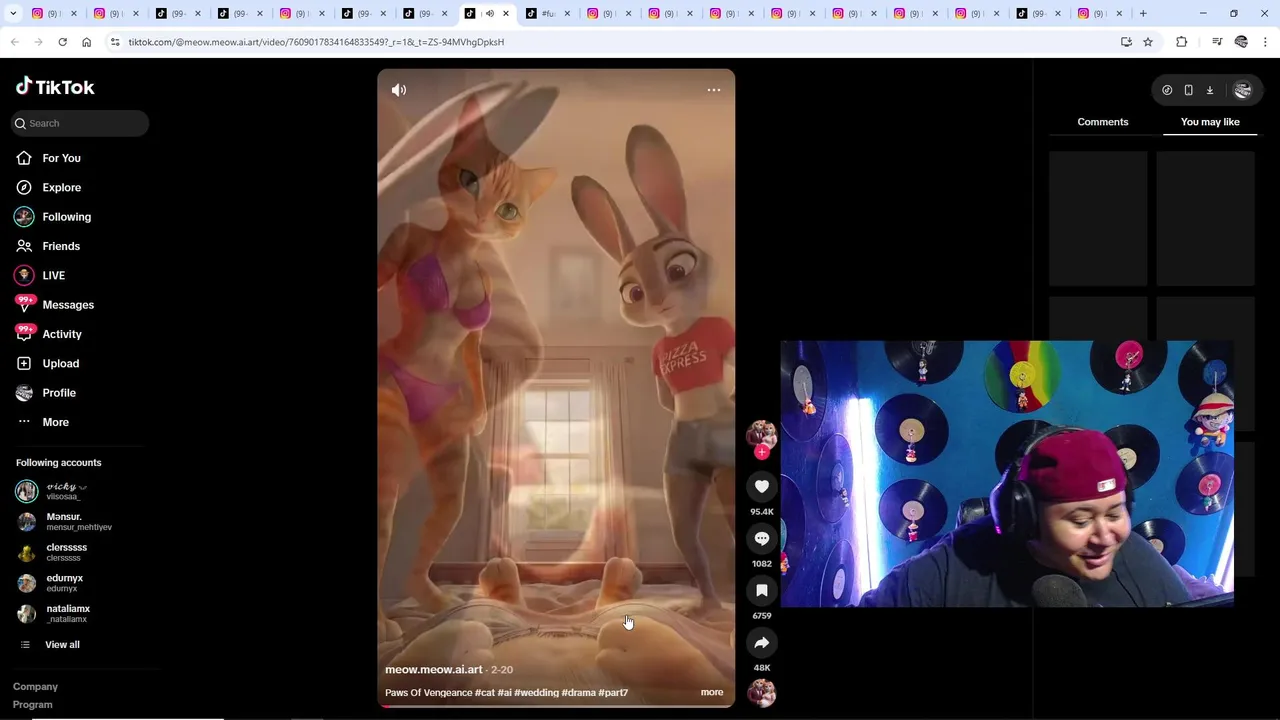This screenshot has height=720, width=1280.
Task: Click the download desktop app icon
Action: tap(1210, 90)
